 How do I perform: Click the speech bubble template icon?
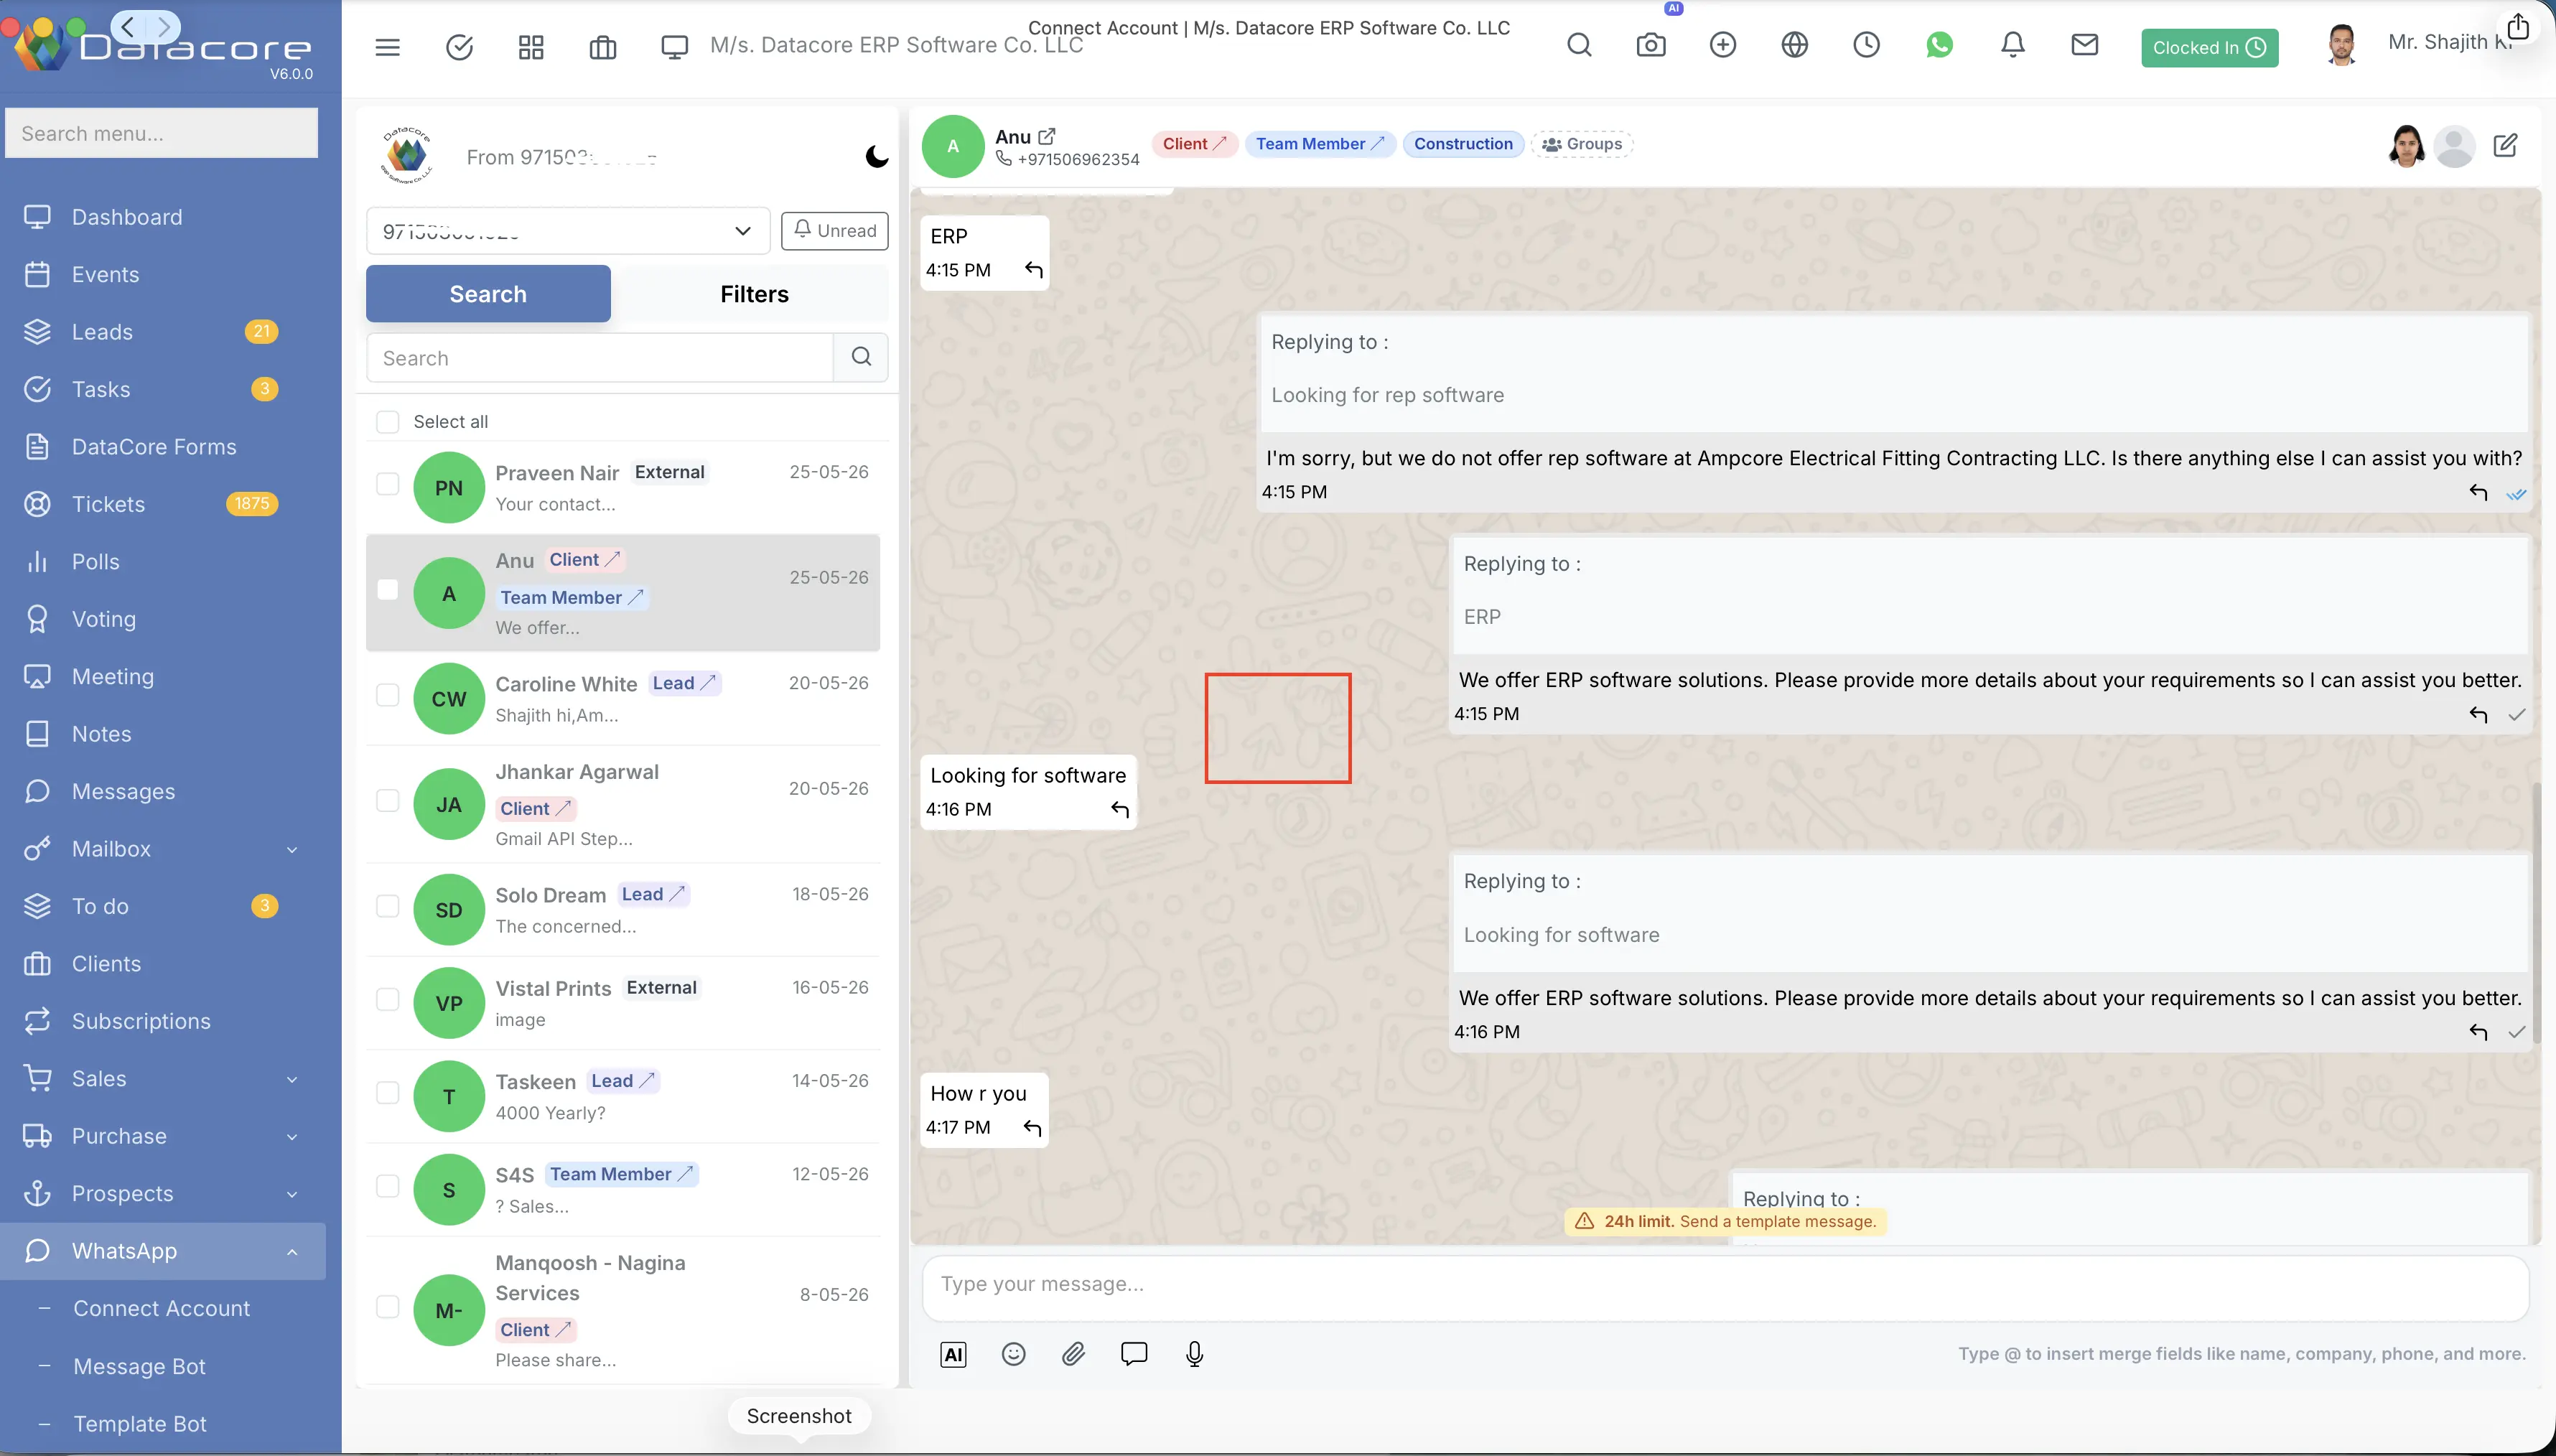pyautogui.click(x=1134, y=1354)
